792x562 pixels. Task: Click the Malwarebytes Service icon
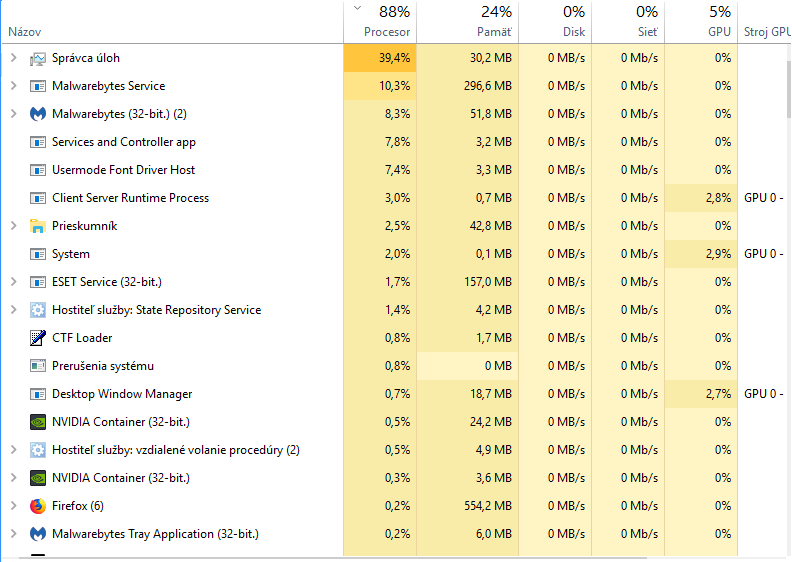coord(38,86)
